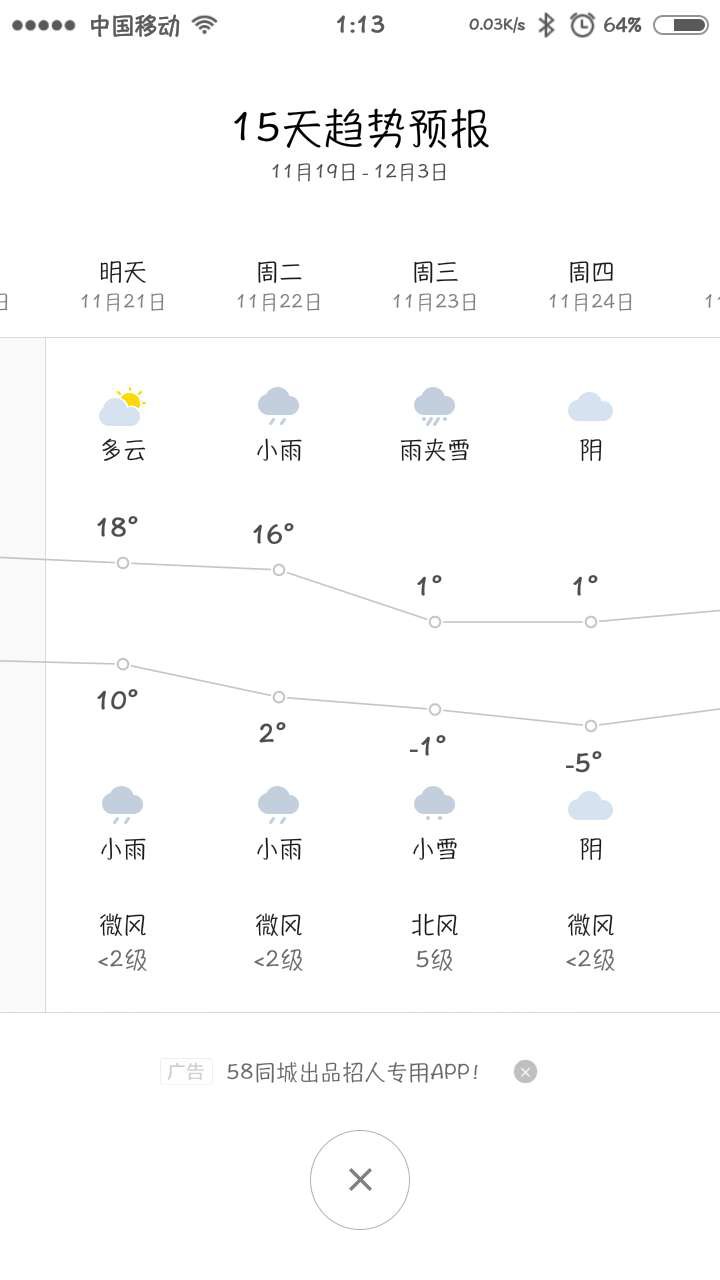Tap the -5° low temperature point on Thursday

[591, 726]
